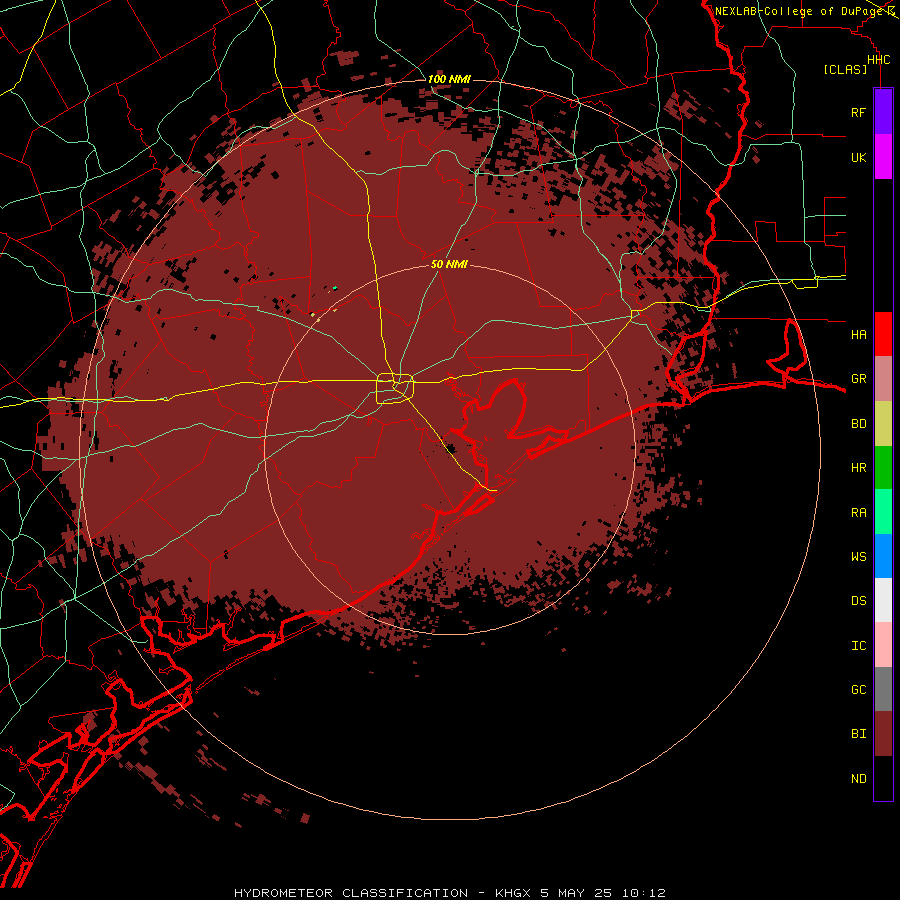
Task: Click the HYDROMETEOR CLASSIFICATION title text
Action: (351, 893)
